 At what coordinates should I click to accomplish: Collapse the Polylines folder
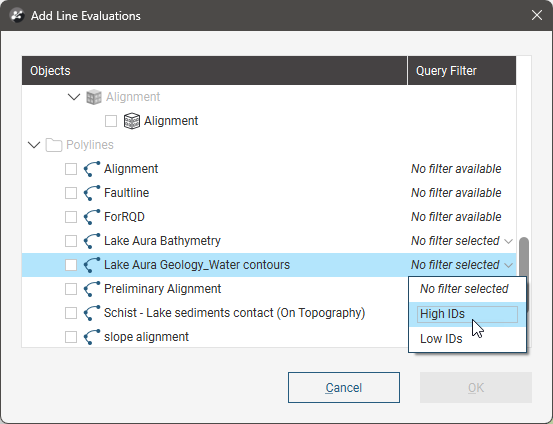[x=34, y=145]
